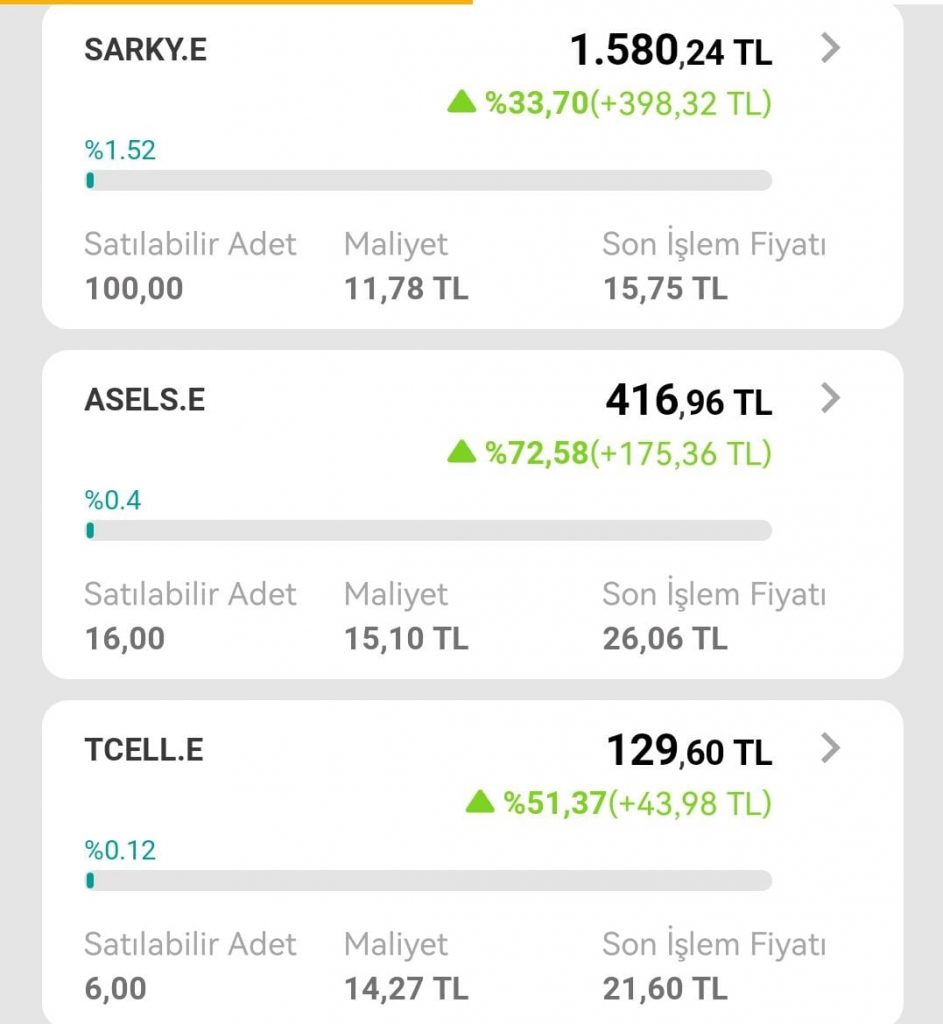Viewport: 943px width, 1024px height.
Task: Click SARKY.E gain %33,70 text
Action: tap(537, 103)
